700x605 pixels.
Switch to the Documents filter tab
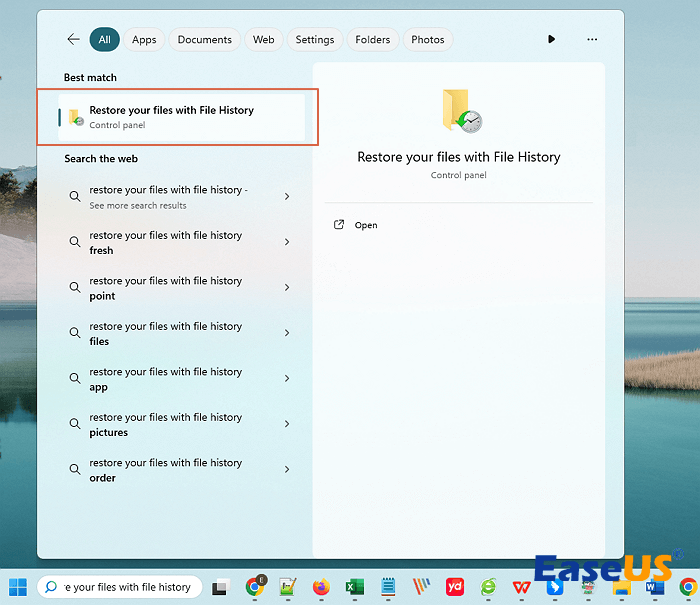204,40
